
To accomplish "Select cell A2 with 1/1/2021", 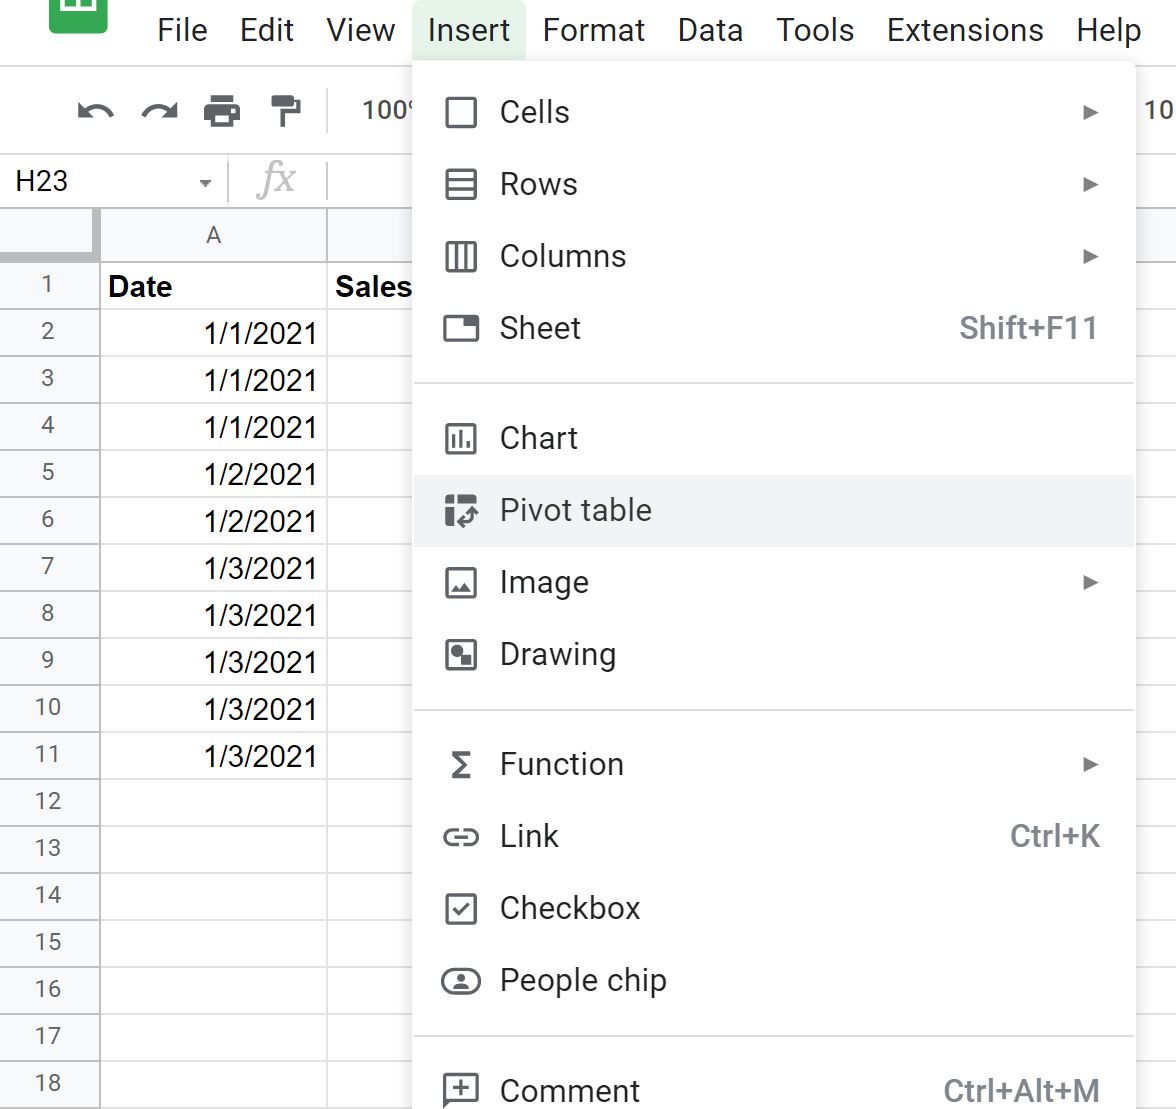I will tap(214, 333).
